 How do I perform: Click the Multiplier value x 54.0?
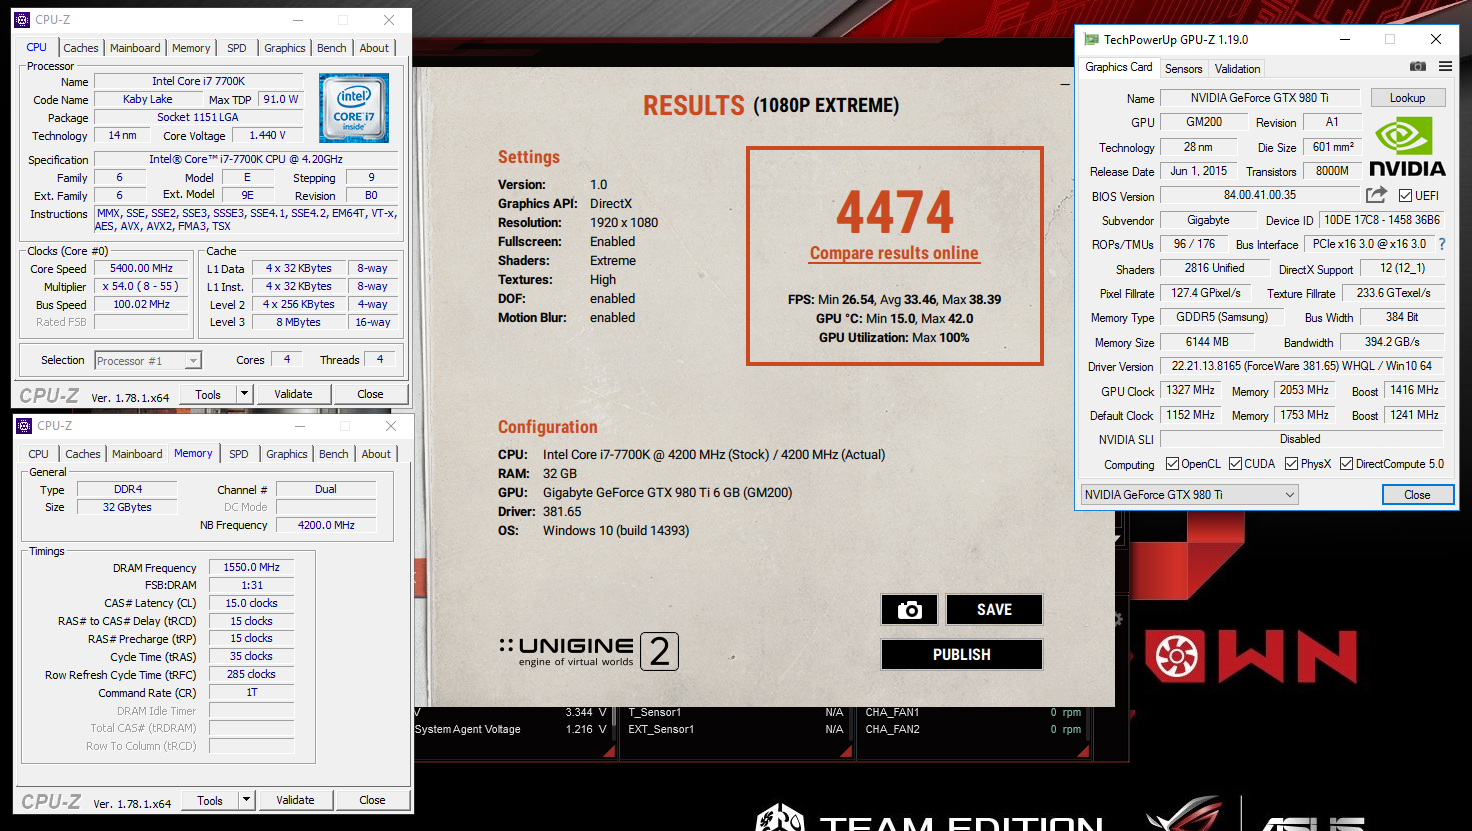coord(141,286)
